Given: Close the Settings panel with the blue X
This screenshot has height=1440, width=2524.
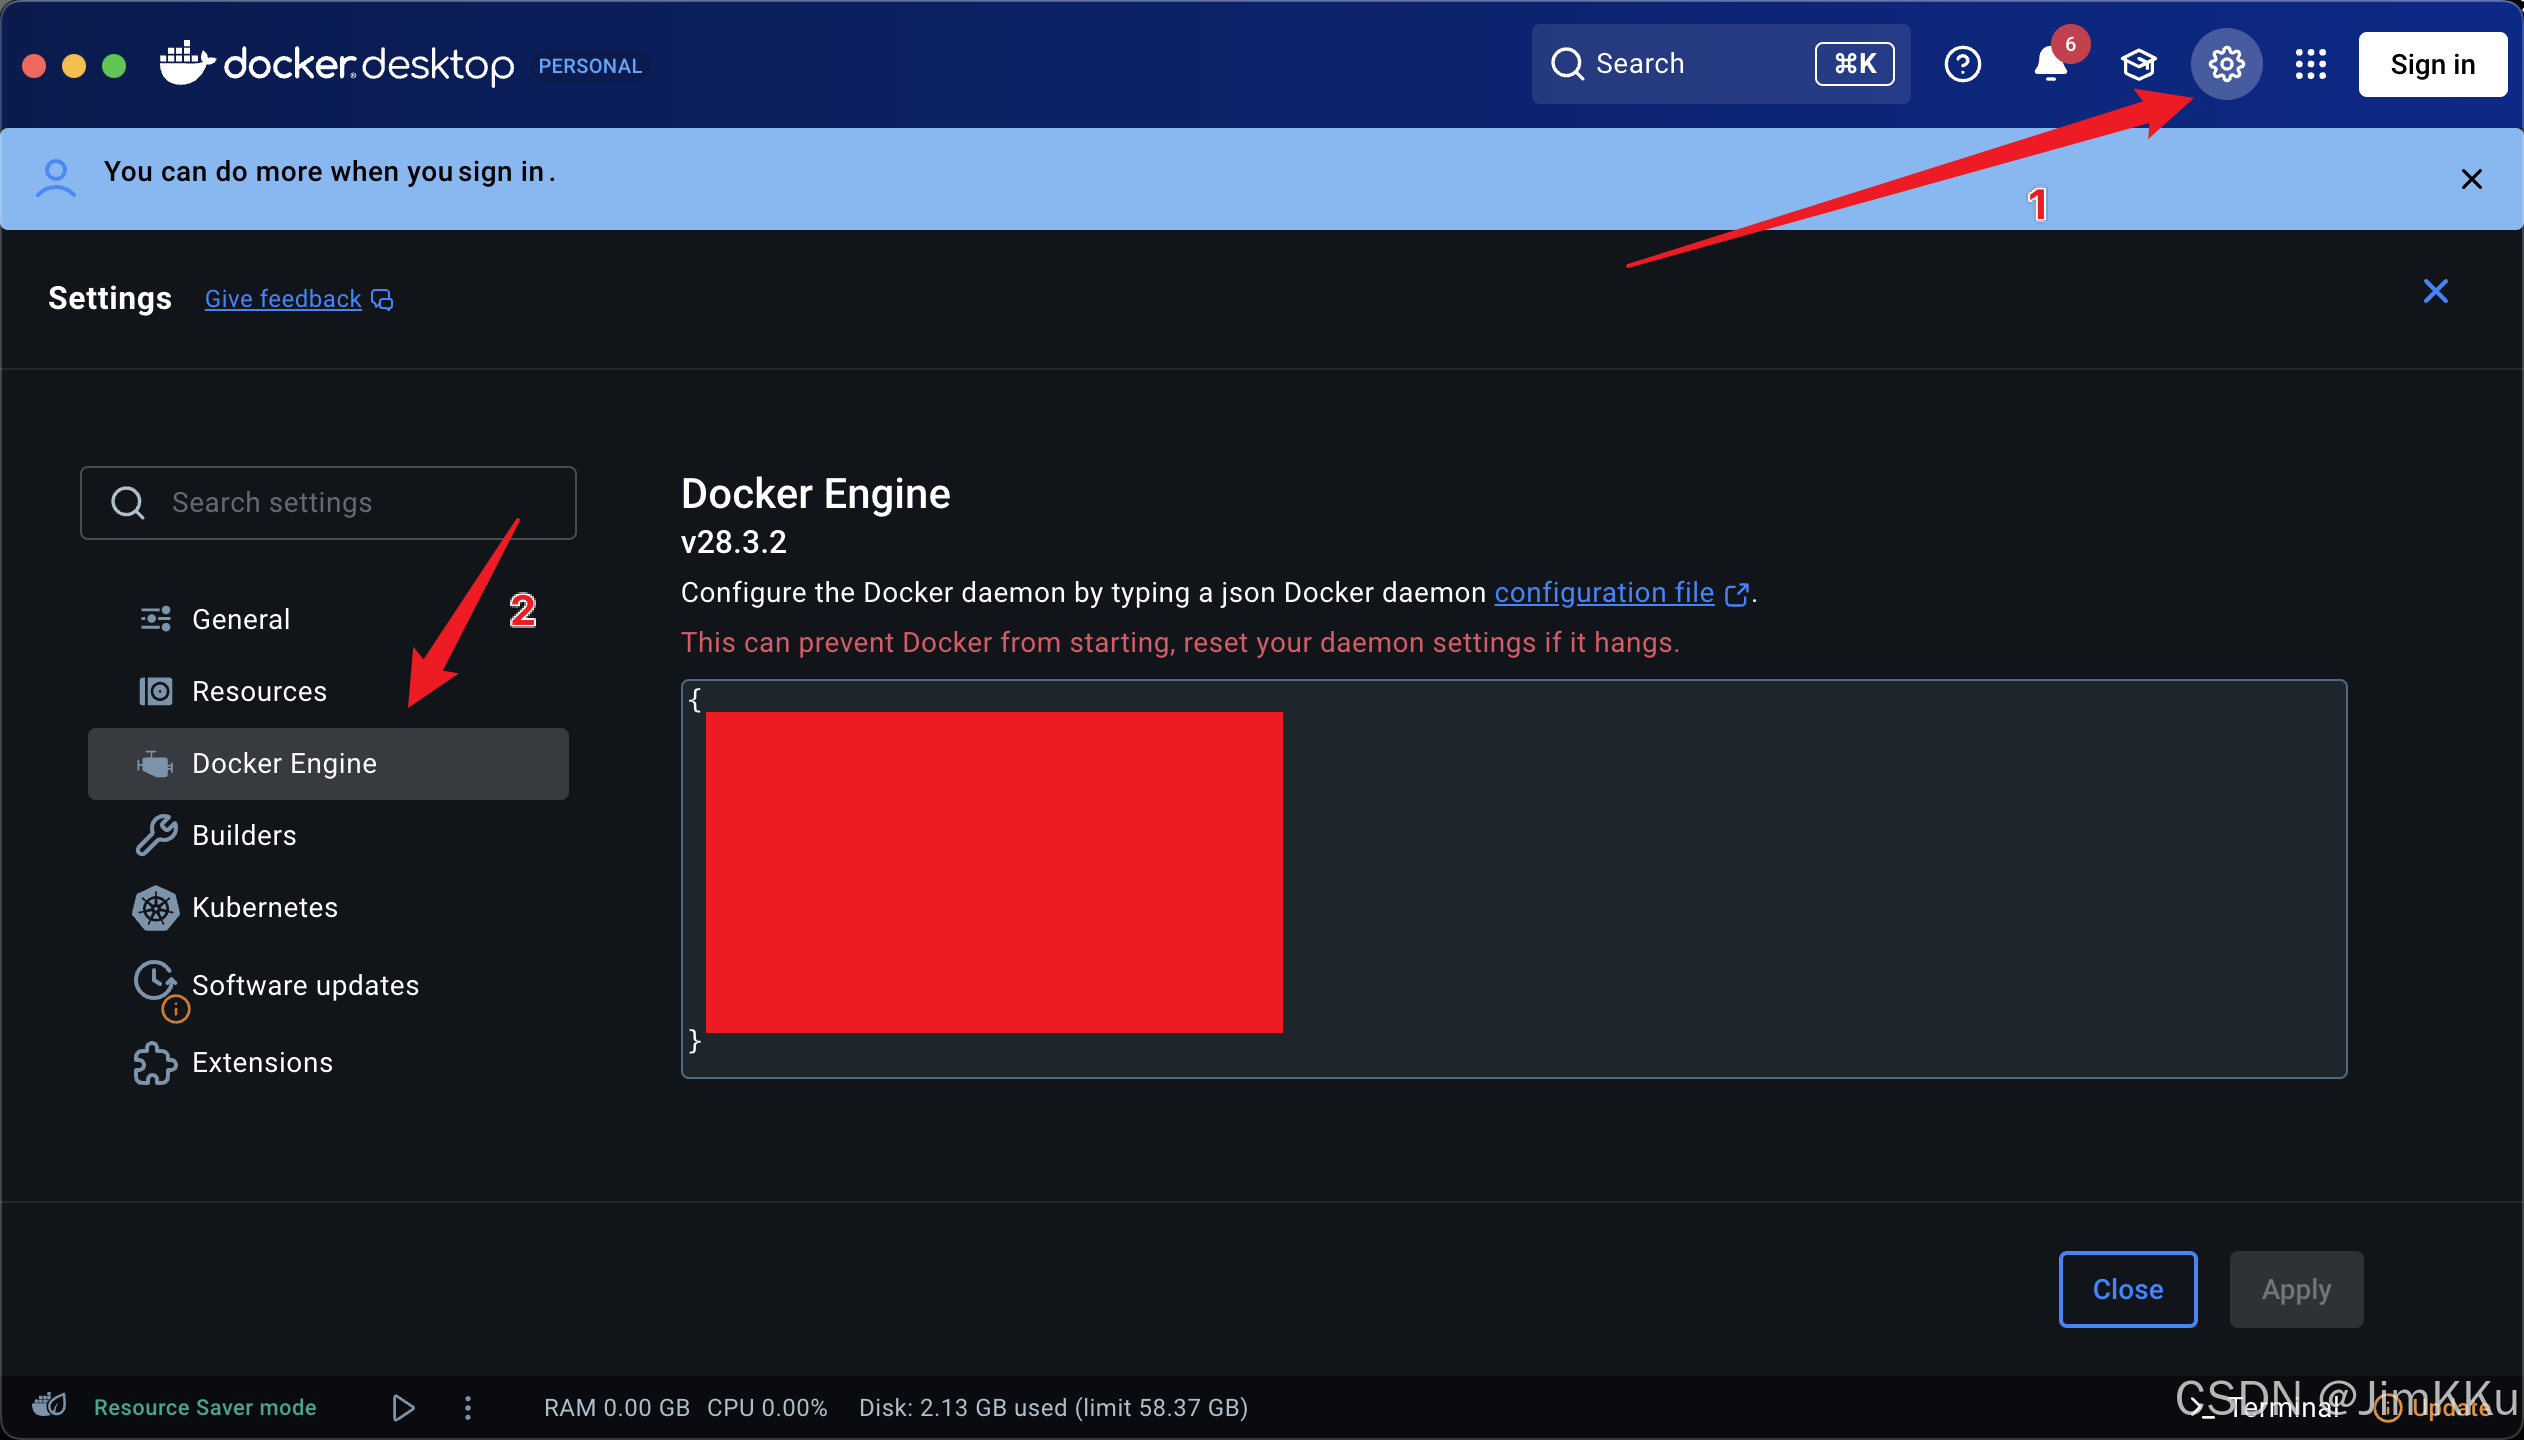Looking at the screenshot, I should pyautogui.click(x=2436, y=291).
